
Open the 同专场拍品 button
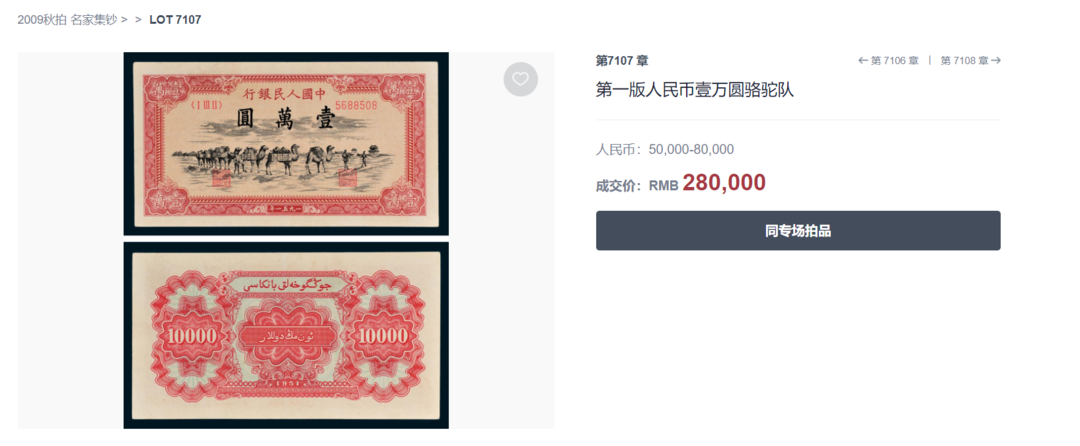coord(798,231)
